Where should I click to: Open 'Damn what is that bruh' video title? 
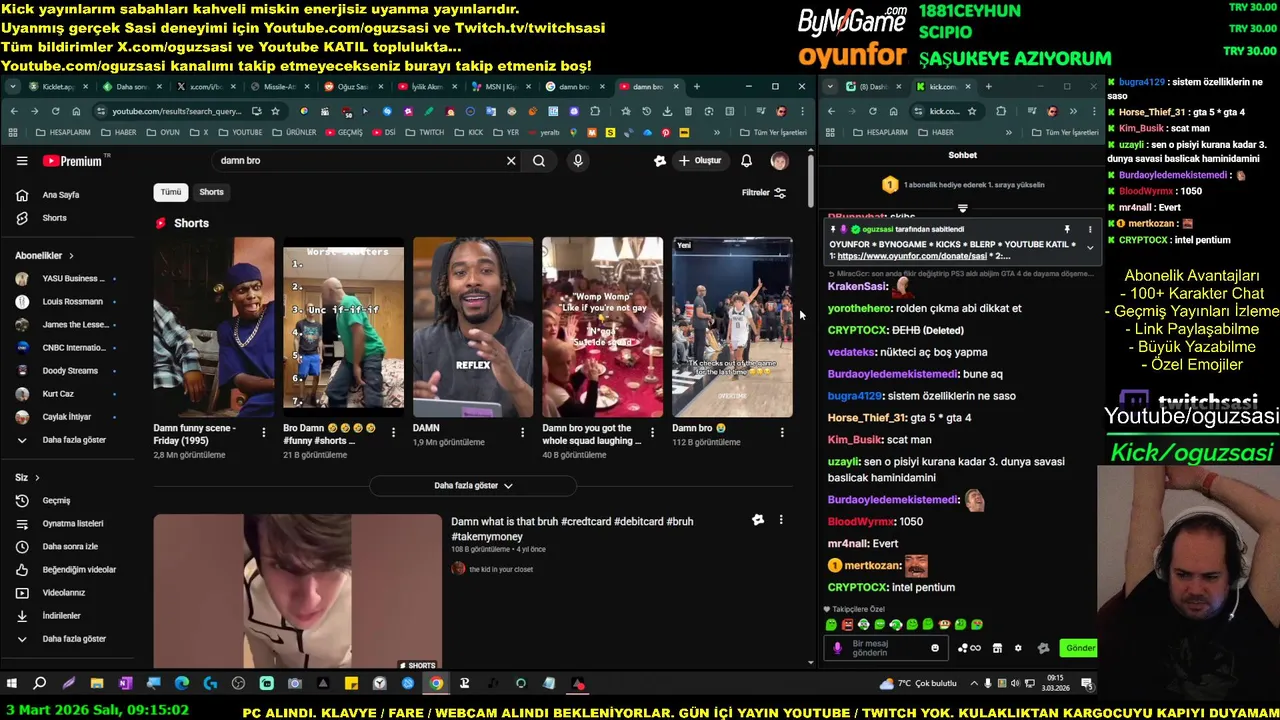pos(572,529)
